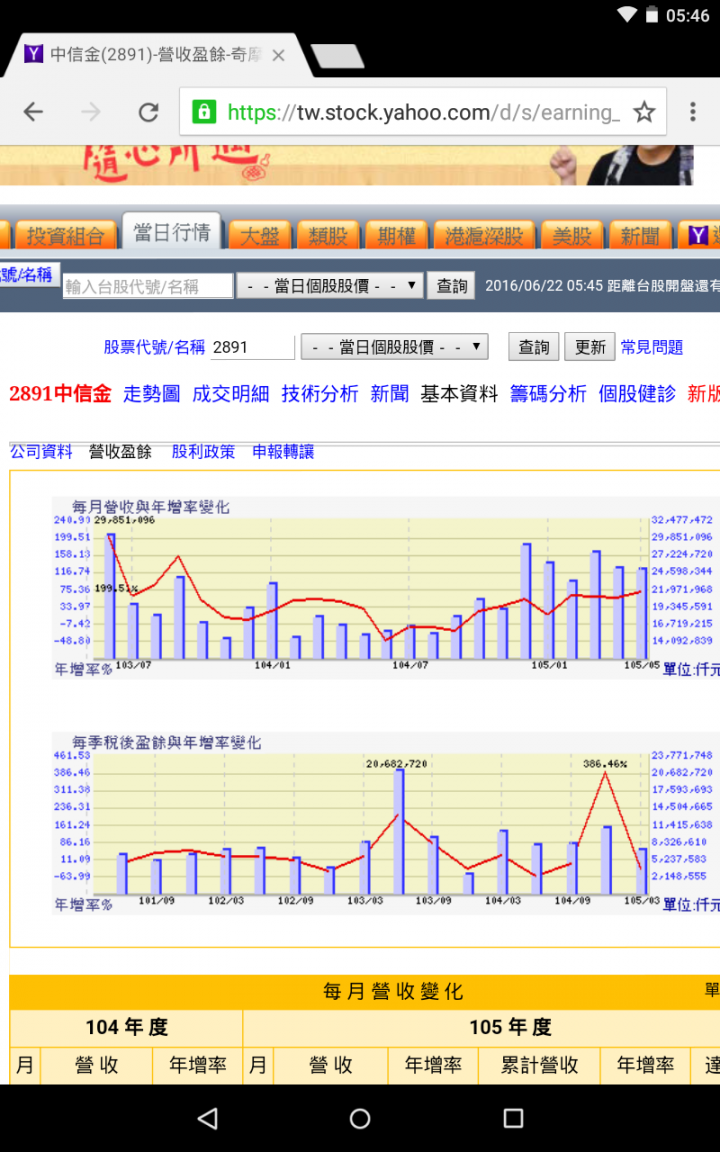Tap the top advertisement banner
This screenshot has height=1152, width=720.
[x=347, y=165]
